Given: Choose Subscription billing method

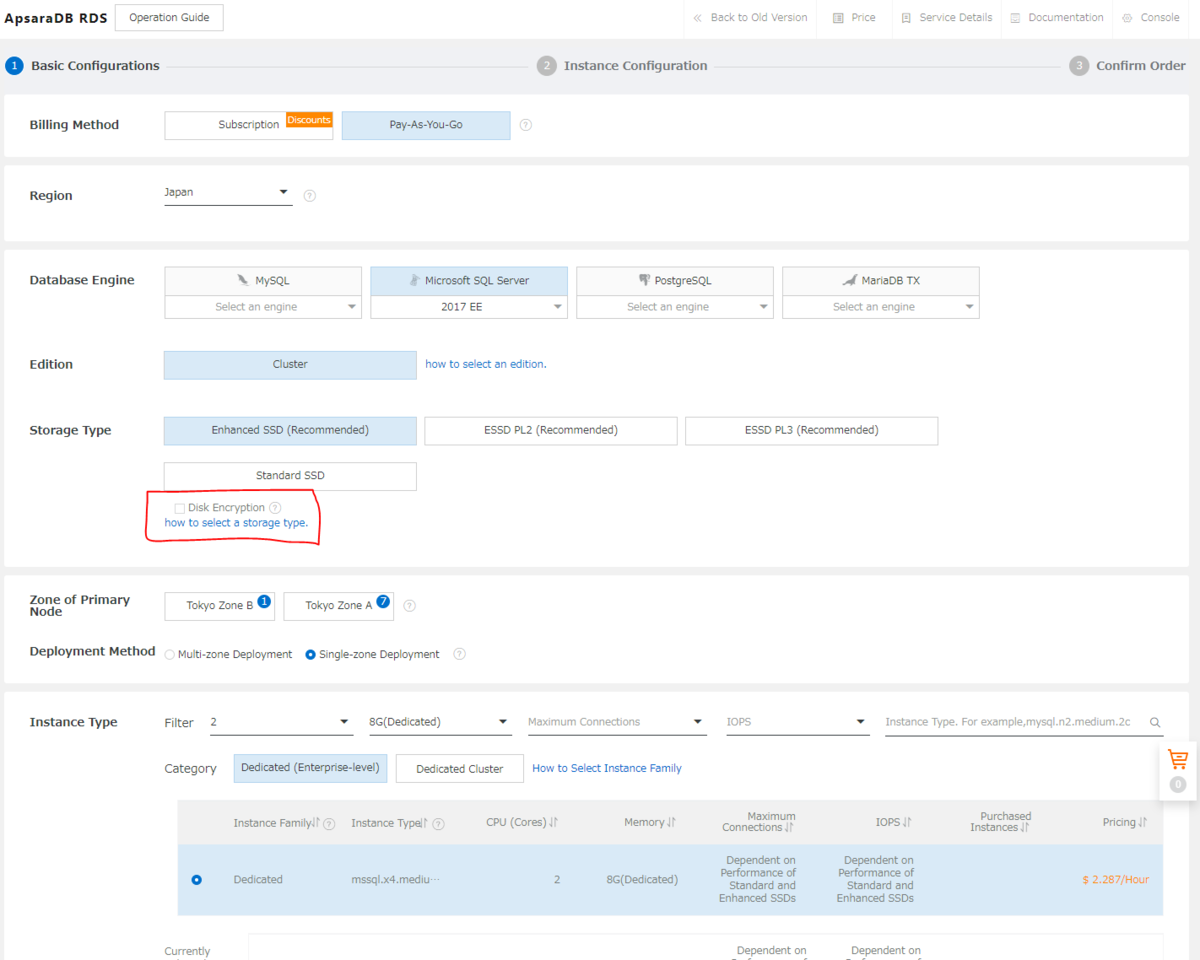Looking at the screenshot, I should coord(249,125).
